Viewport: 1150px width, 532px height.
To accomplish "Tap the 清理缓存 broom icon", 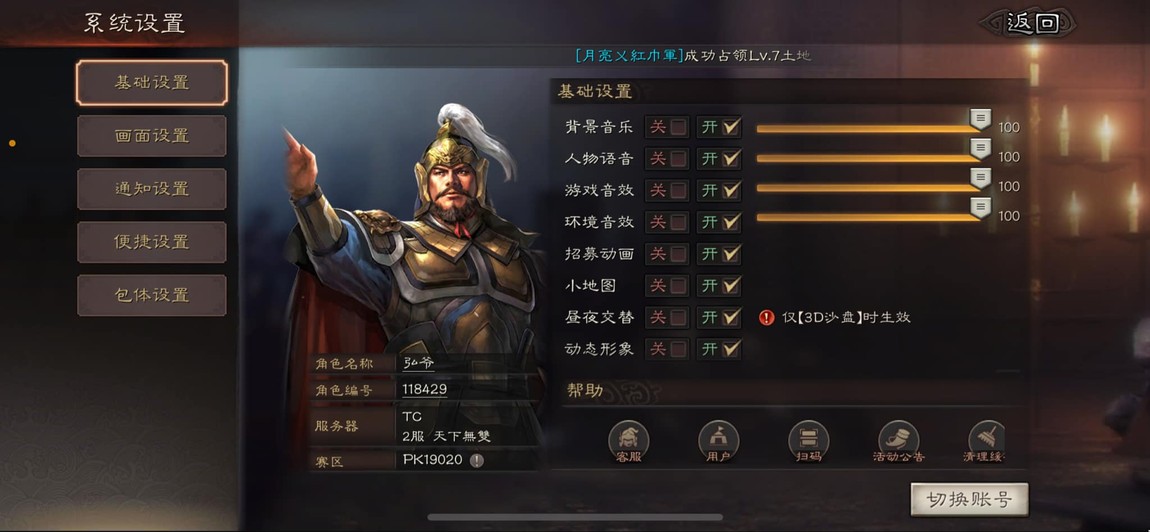I will [x=986, y=442].
